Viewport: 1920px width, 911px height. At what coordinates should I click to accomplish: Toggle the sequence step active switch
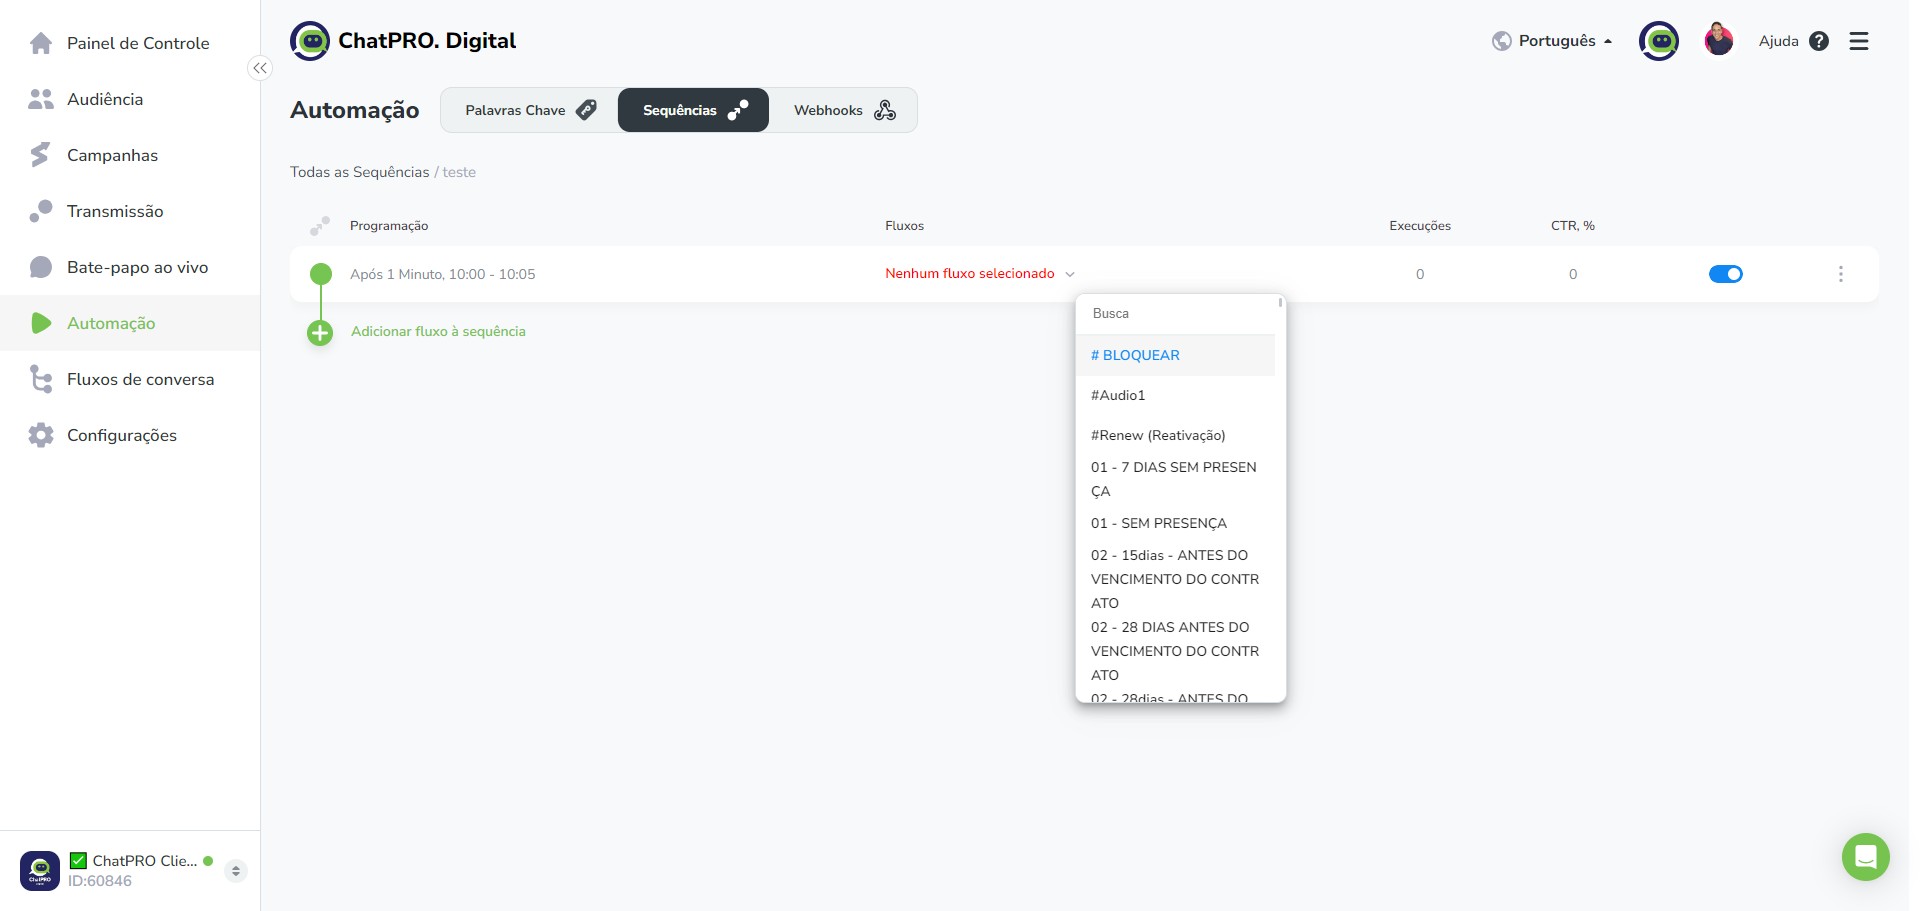(1726, 274)
